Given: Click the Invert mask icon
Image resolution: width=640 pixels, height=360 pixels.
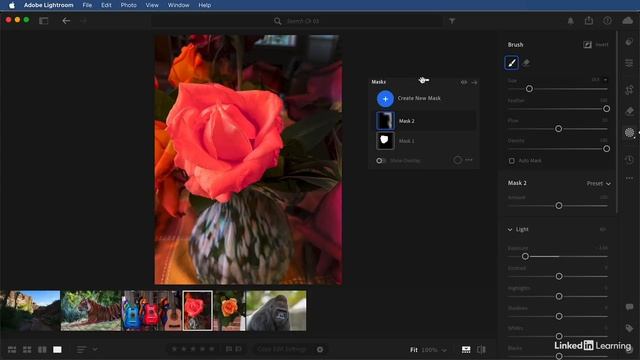Looking at the screenshot, I should 587,44.
